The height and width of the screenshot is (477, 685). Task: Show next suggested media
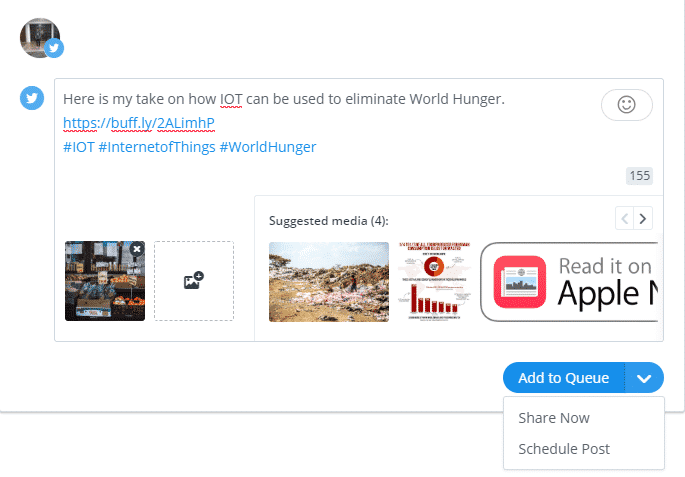643,218
